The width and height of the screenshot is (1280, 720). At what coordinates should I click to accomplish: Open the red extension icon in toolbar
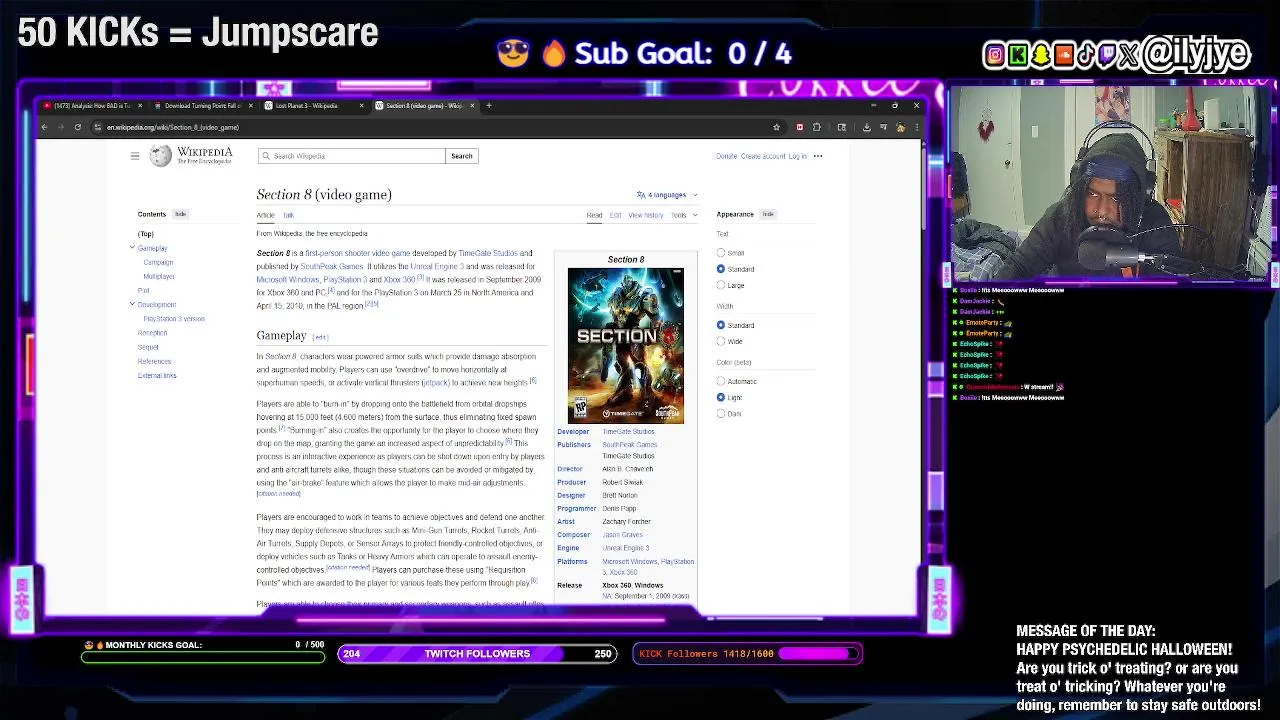[x=799, y=127]
